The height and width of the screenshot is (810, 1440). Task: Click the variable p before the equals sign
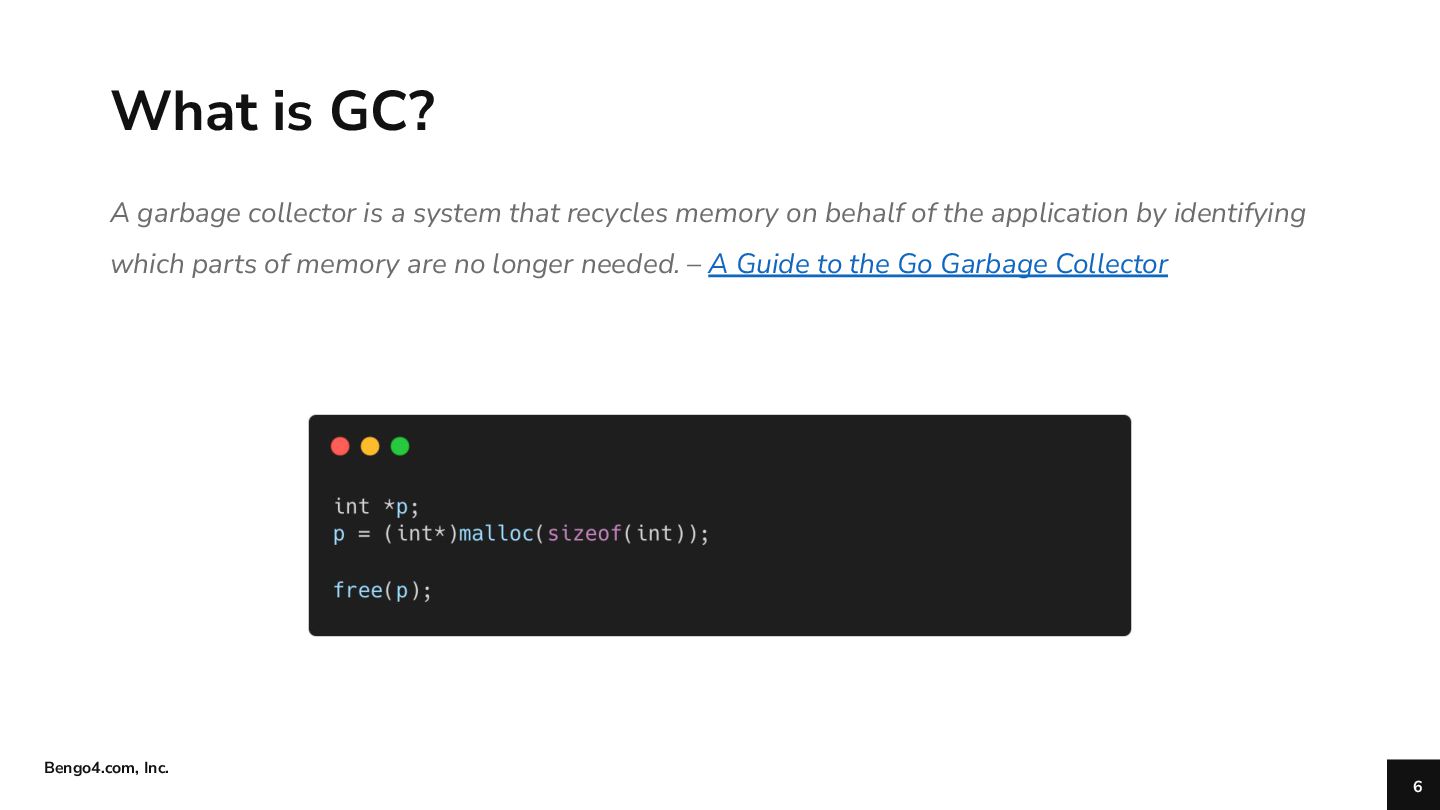click(x=339, y=535)
